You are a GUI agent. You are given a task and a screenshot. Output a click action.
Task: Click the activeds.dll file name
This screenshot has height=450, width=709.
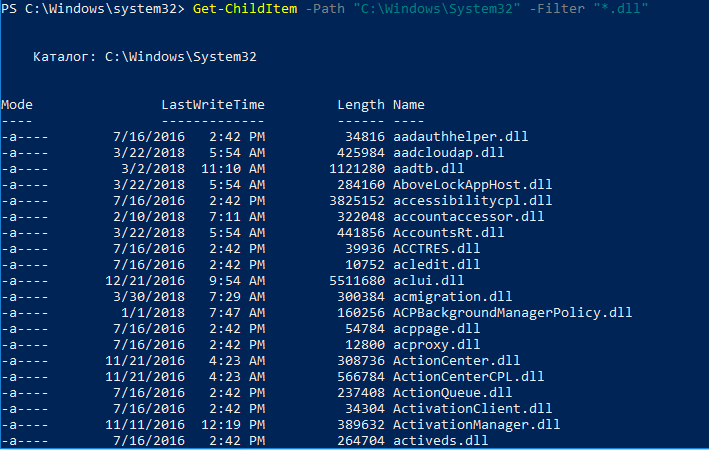tap(440, 441)
